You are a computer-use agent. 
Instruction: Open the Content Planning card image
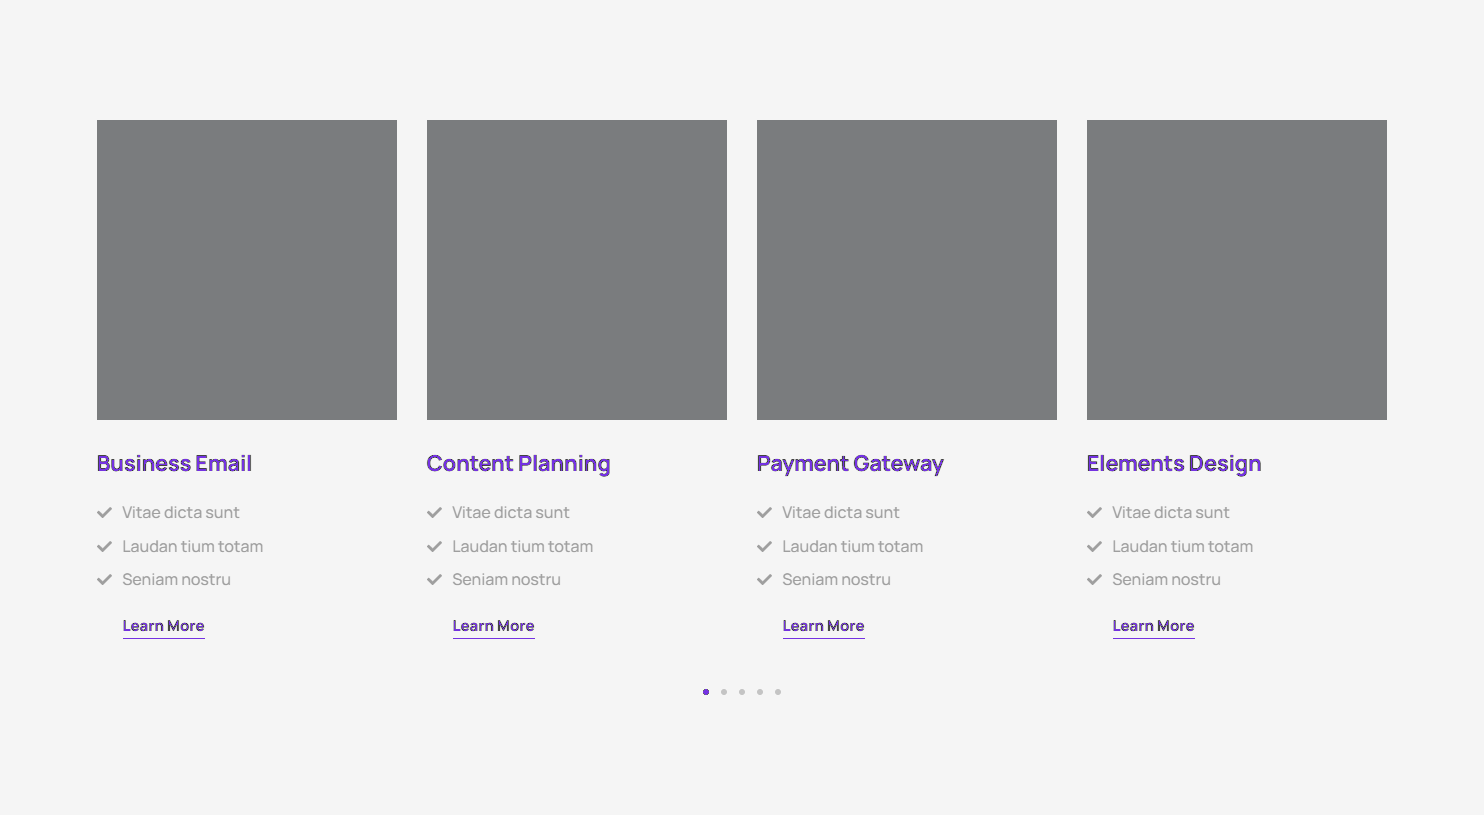point(577,270)
